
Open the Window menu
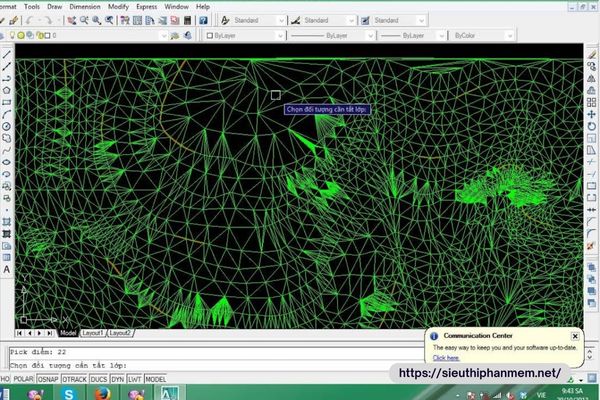click(x=176, y=7)
